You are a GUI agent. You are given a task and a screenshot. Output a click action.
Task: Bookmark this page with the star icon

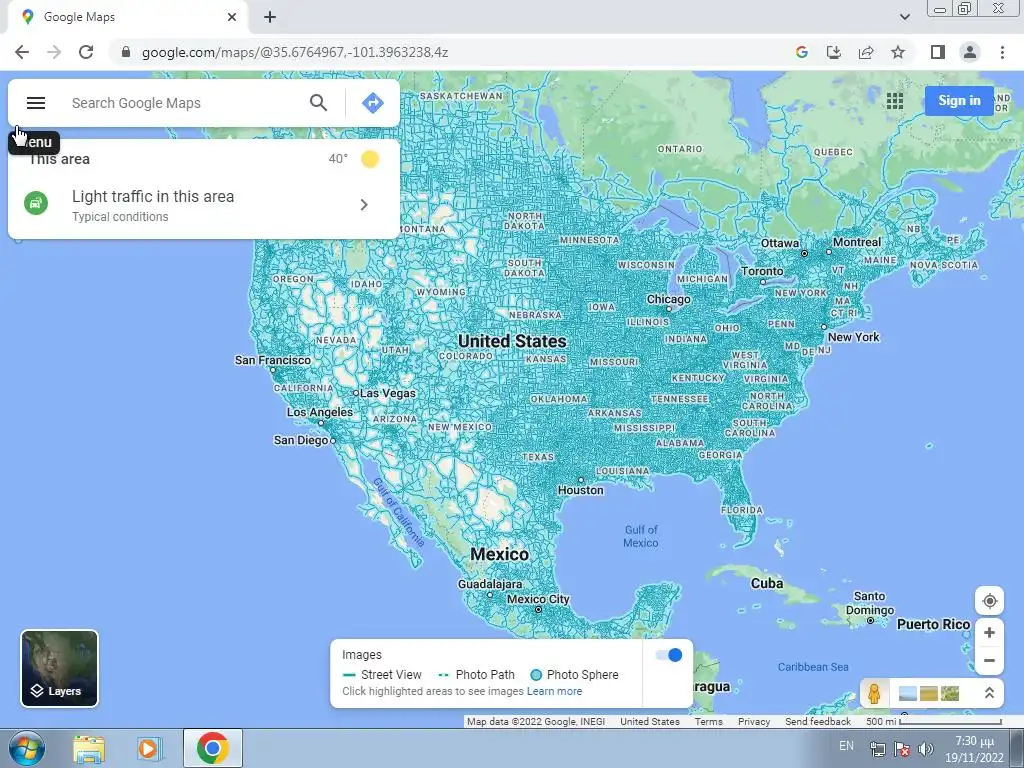(898, 52)
